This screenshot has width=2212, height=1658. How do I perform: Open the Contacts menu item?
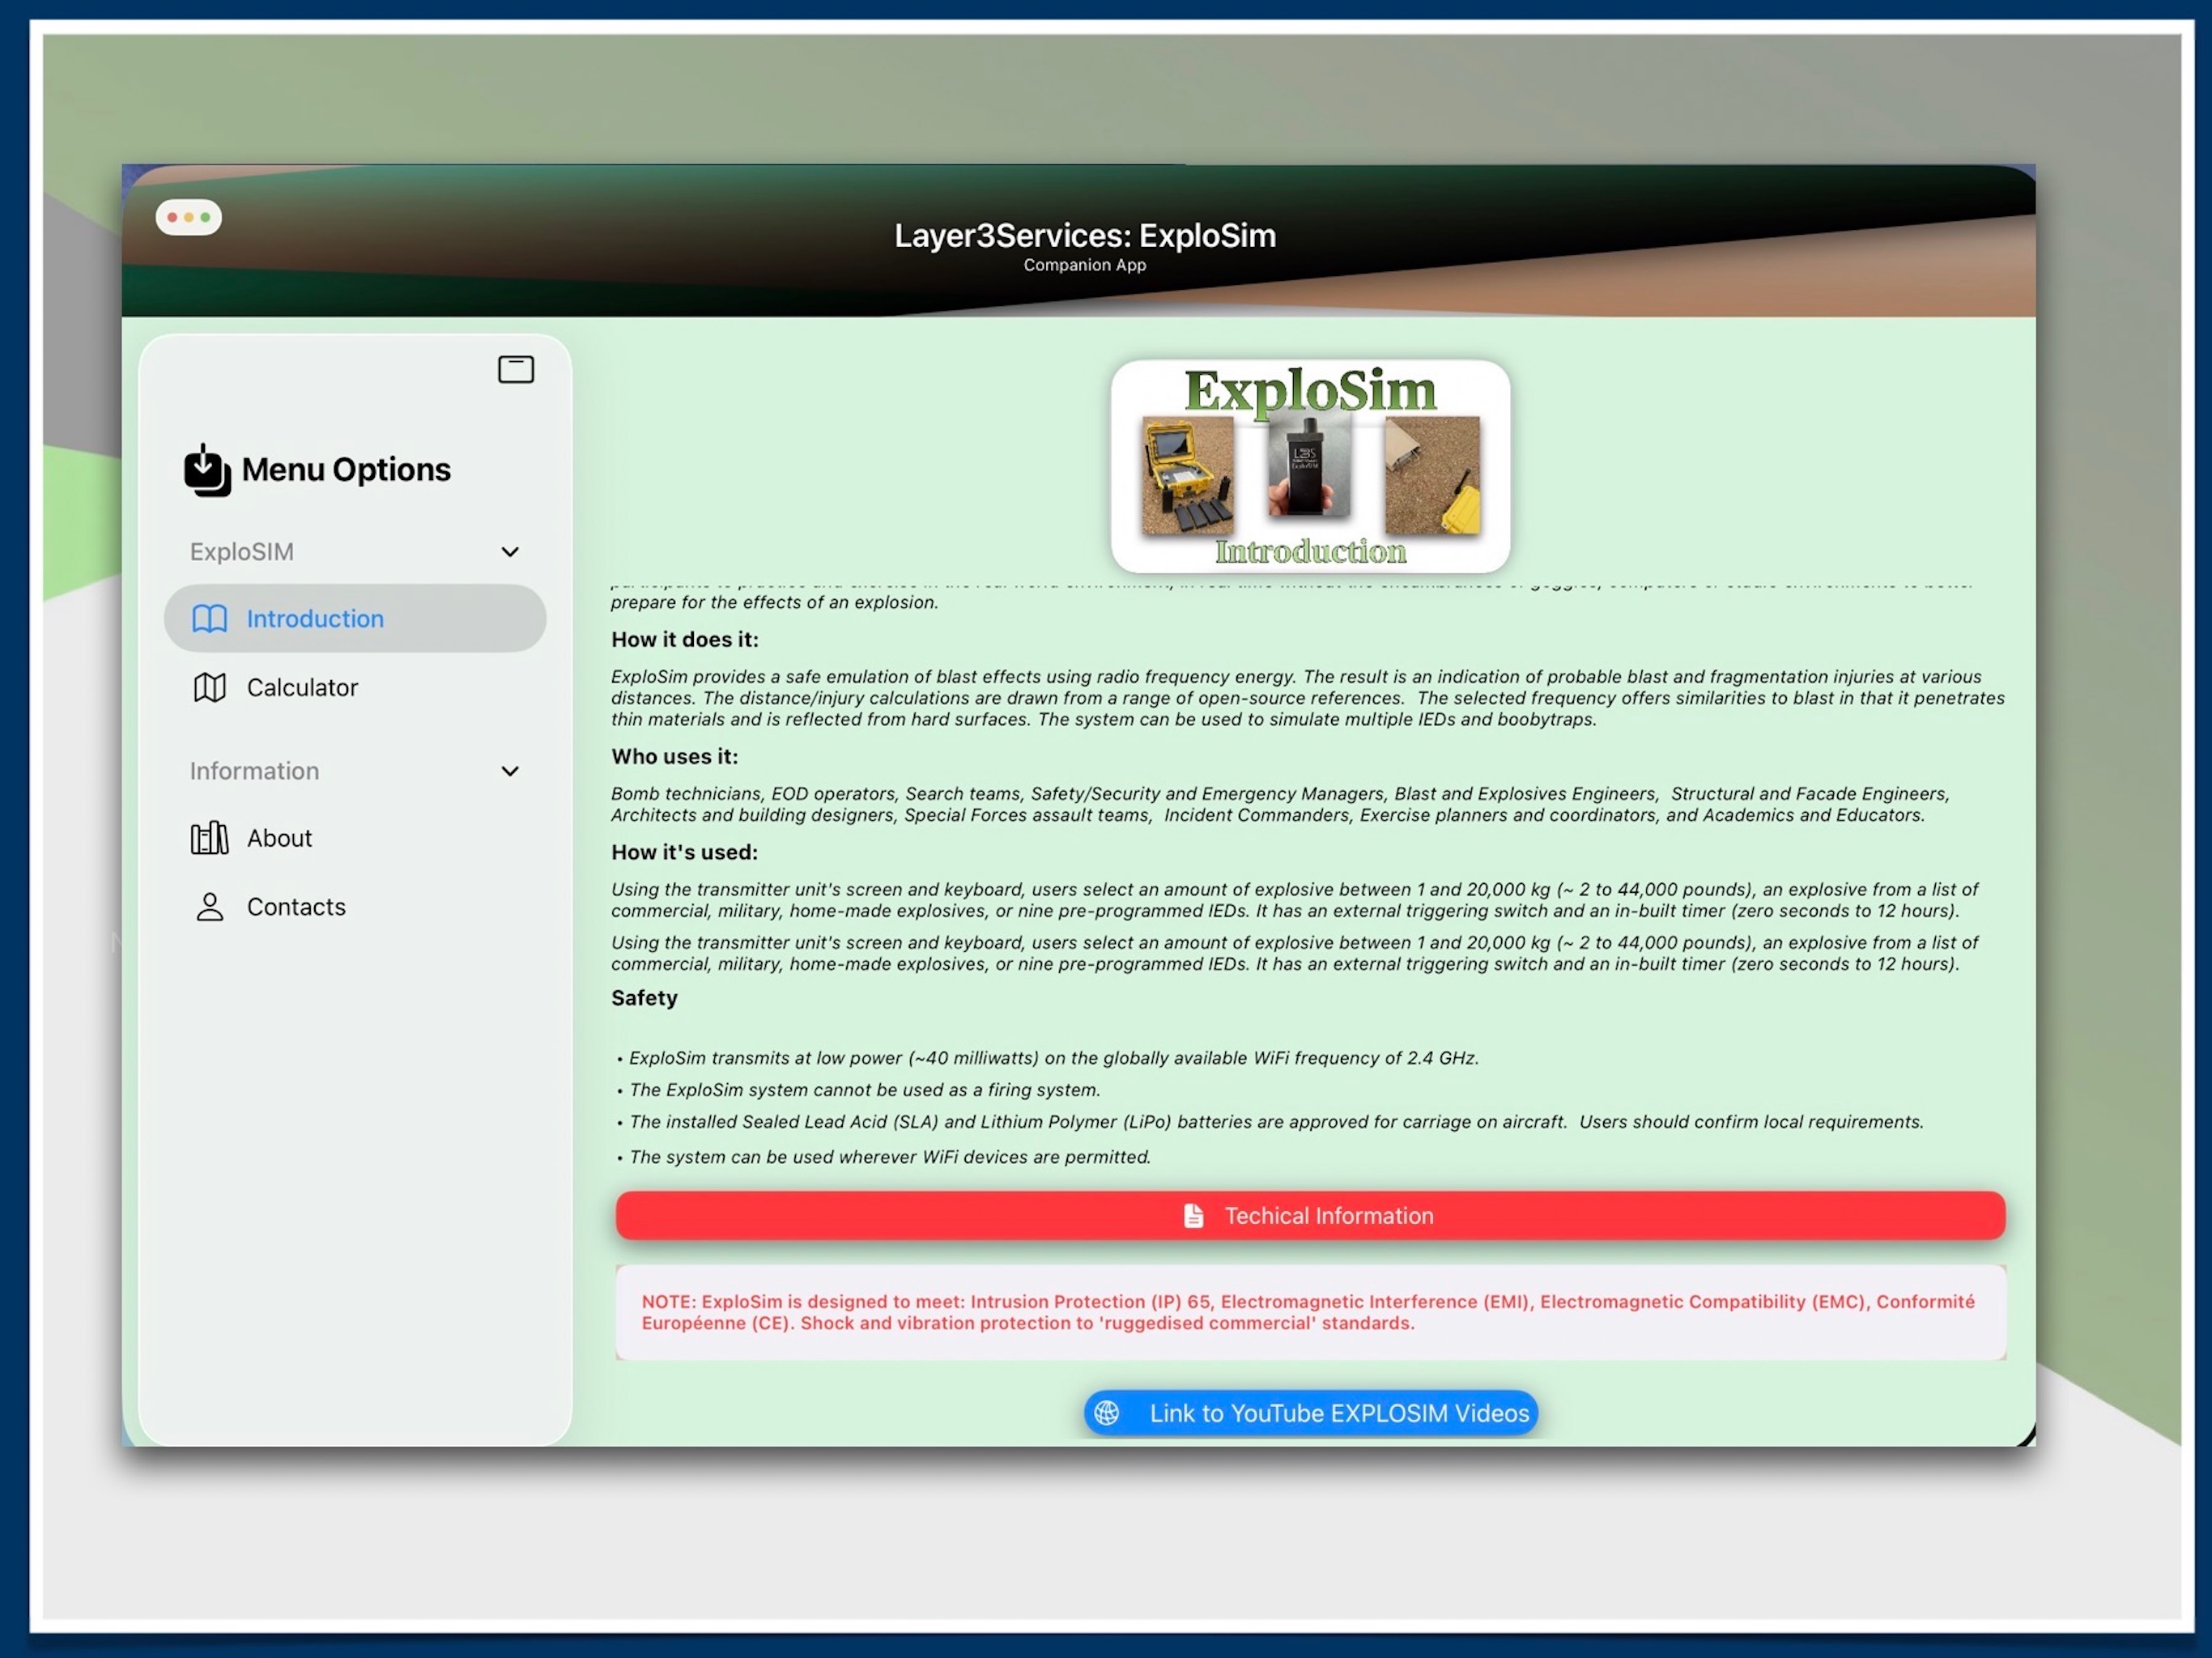pyautogui.click(x=355, y=906)
